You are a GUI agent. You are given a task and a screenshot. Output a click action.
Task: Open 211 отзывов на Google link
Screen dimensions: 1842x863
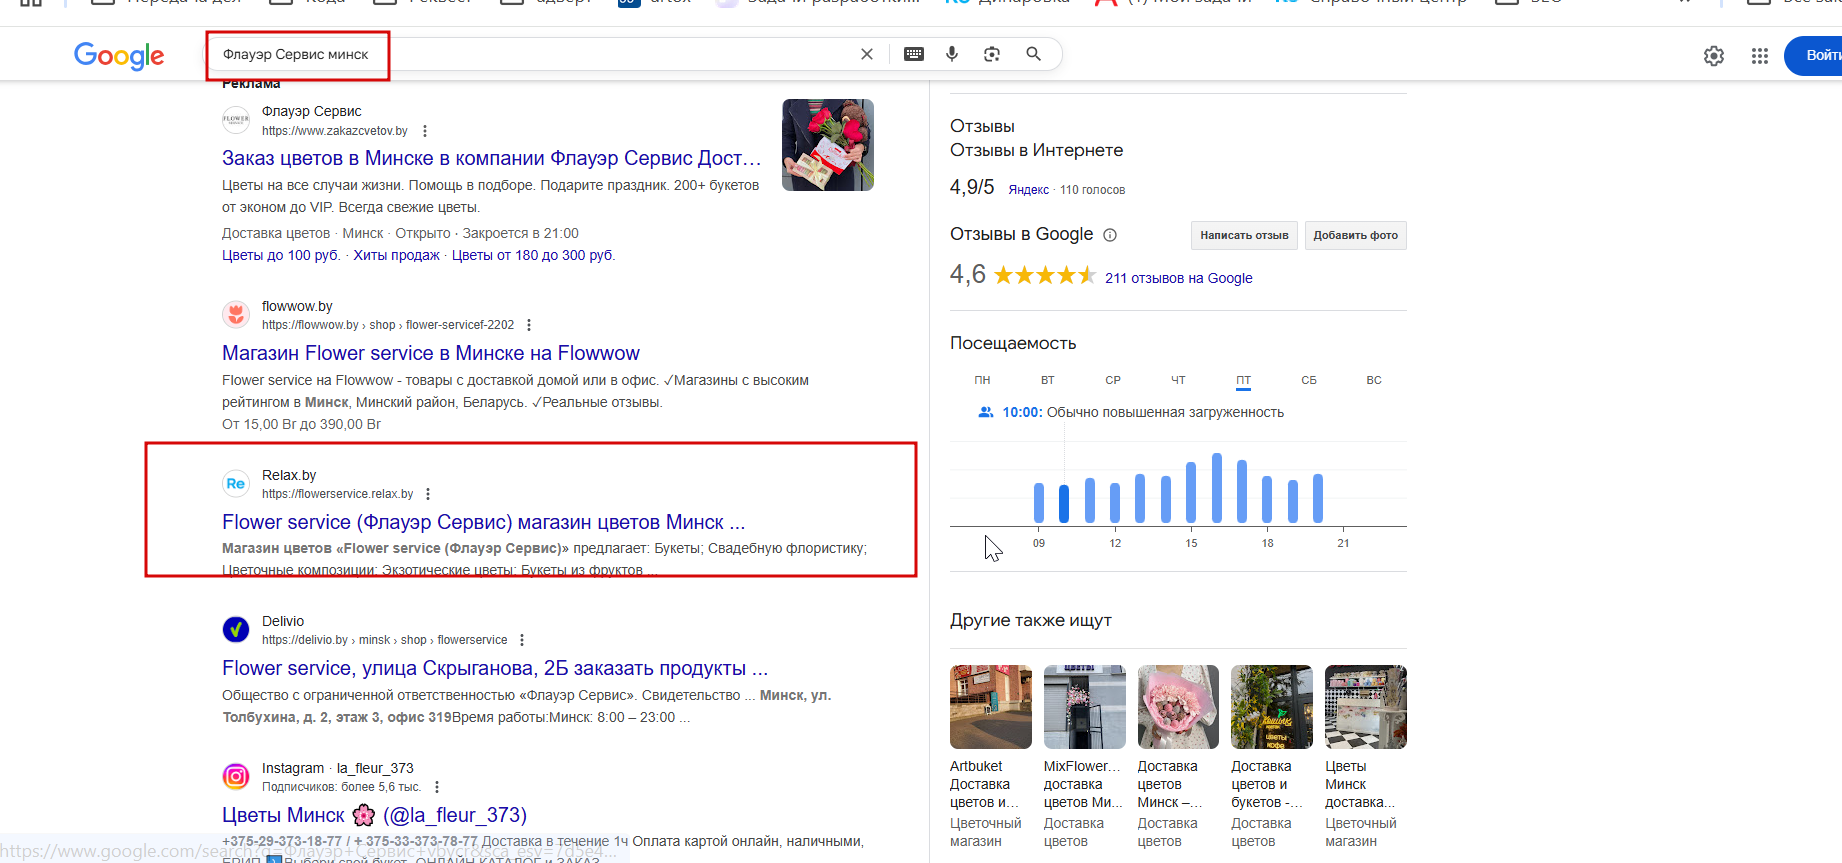(x=1178, y=278)
